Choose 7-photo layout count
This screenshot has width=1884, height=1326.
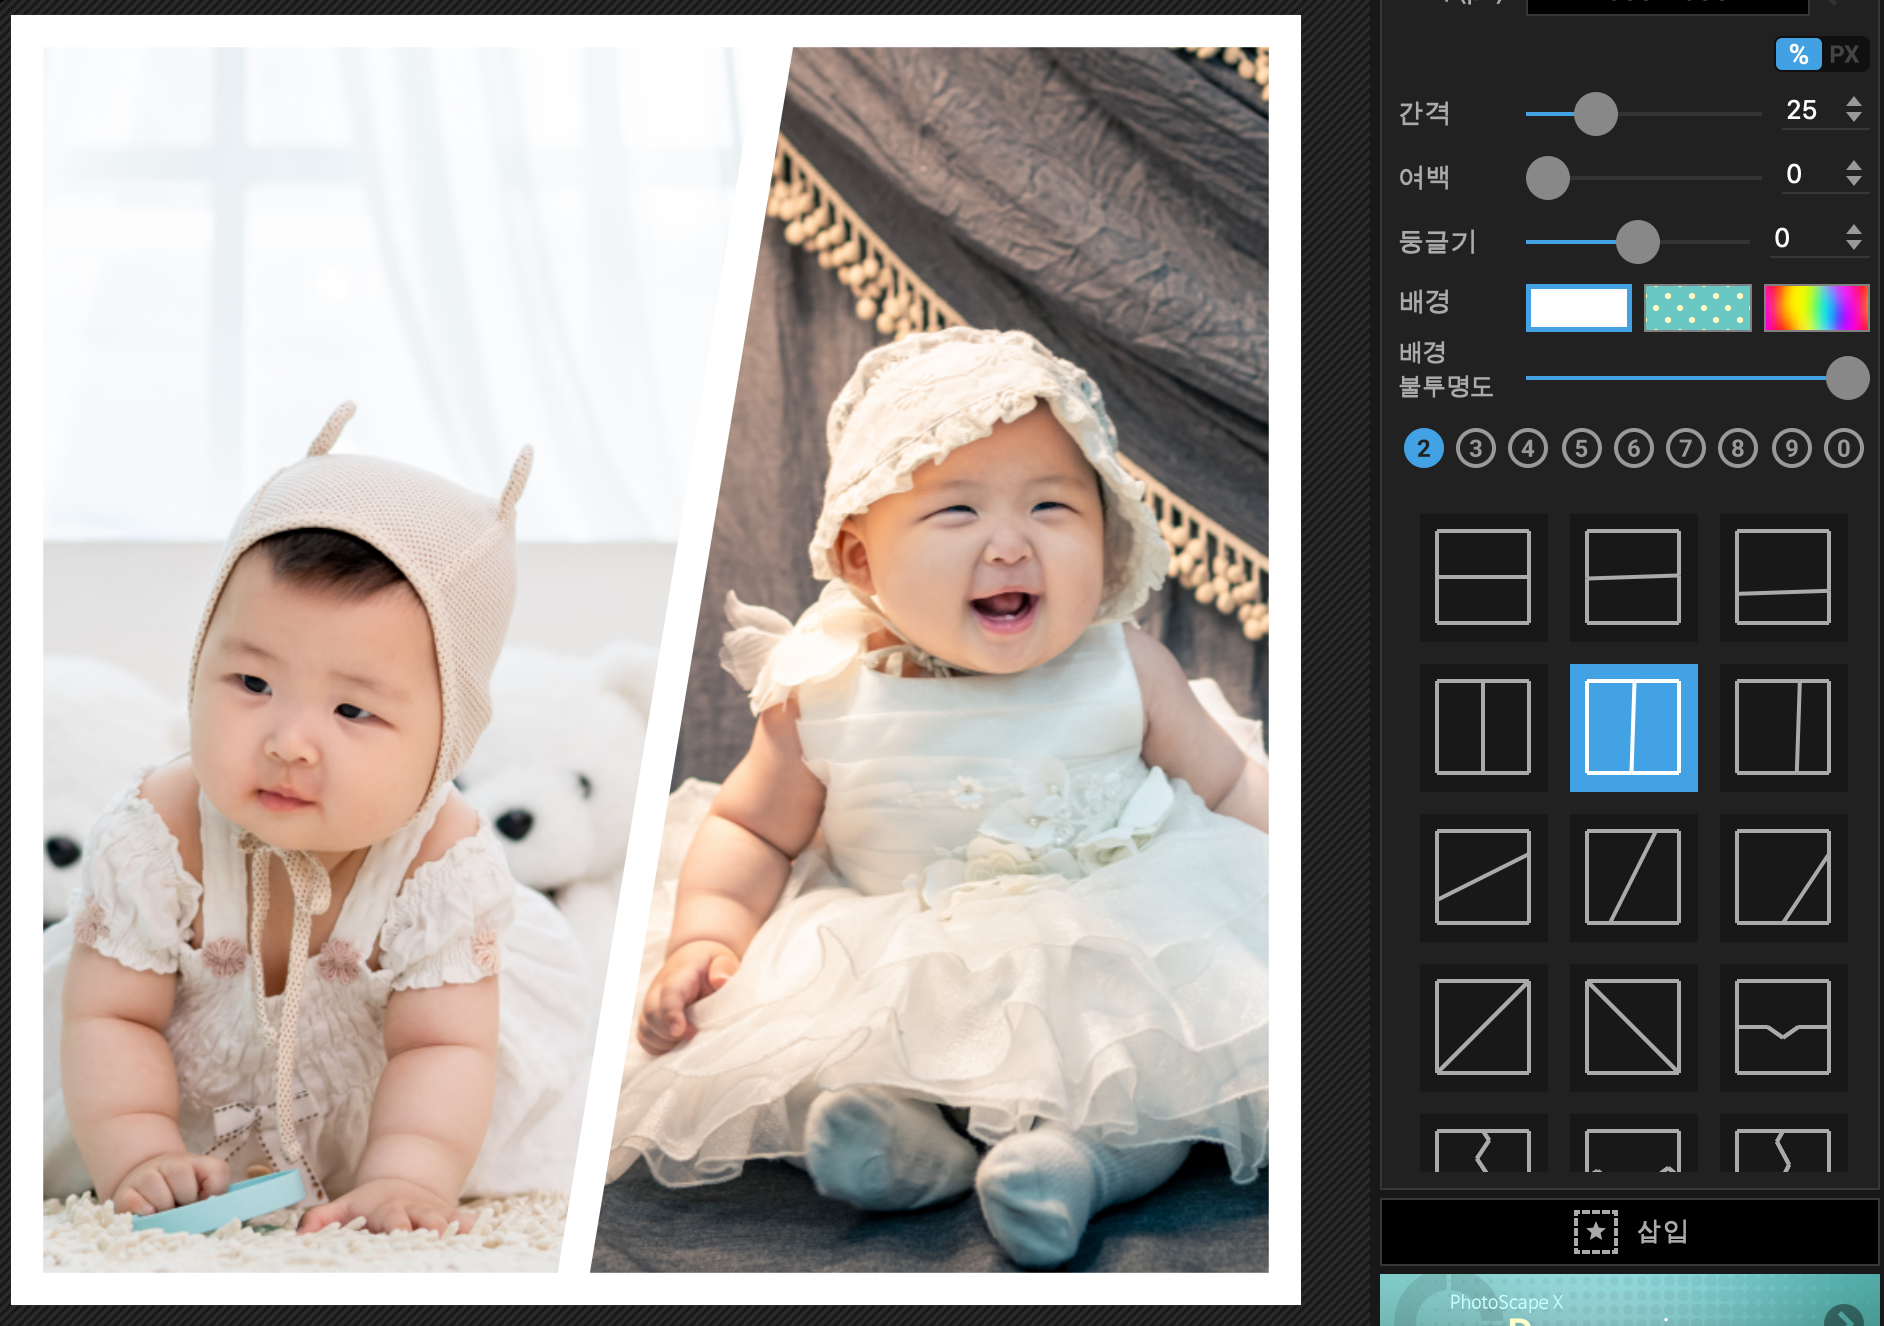tap(1686, 448)
